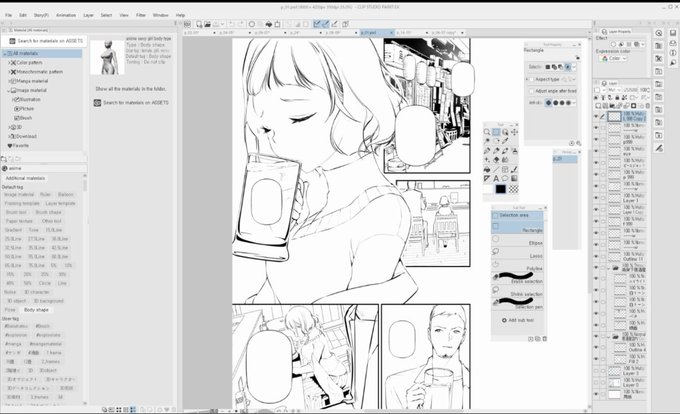Select the Figure line tool
The image size is (680, 414).
pyautogui.click(x=496, y=170)
